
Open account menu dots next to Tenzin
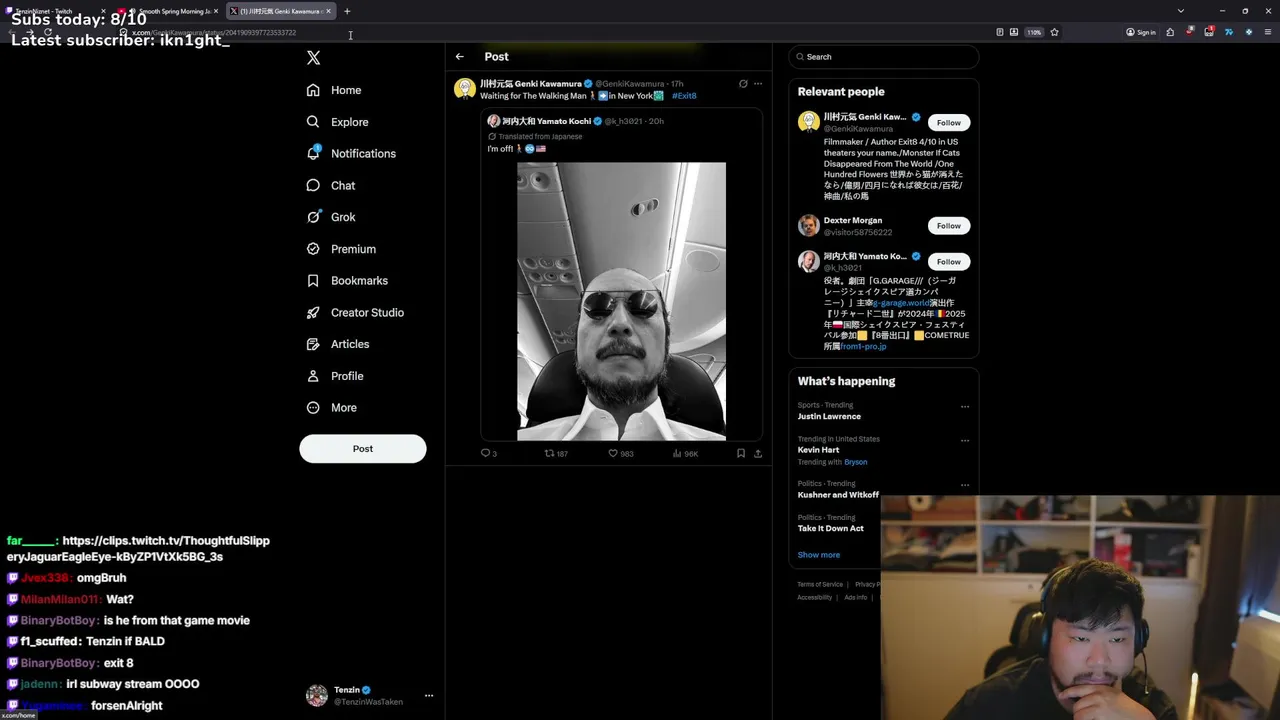click(429, 696)
